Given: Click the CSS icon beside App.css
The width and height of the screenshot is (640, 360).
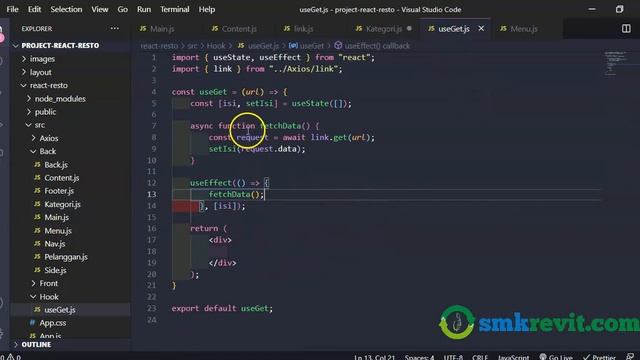Looking at the screenshot, I should pos(32,322).
